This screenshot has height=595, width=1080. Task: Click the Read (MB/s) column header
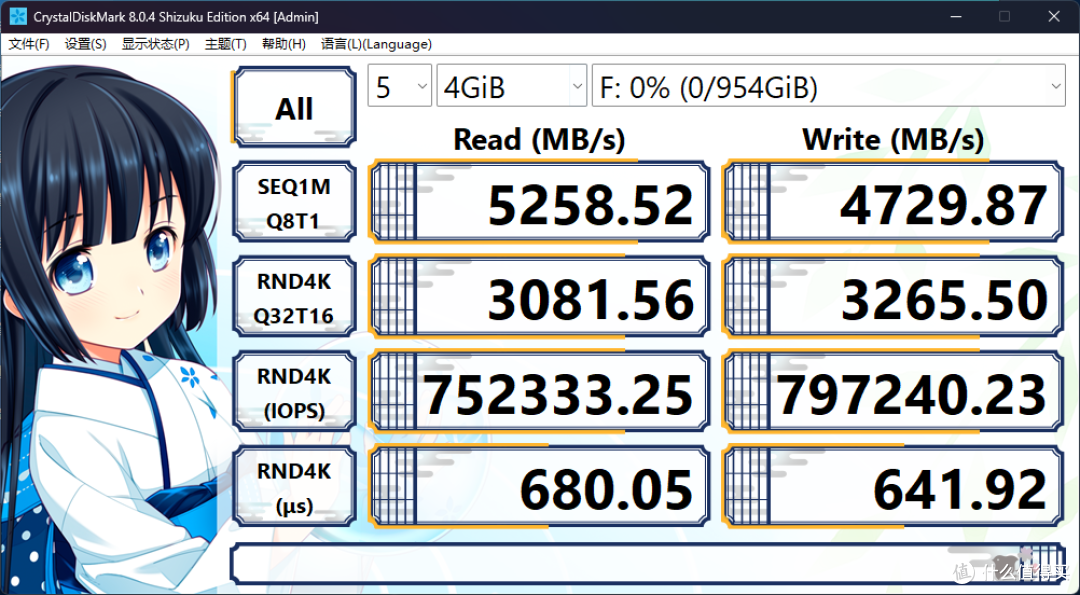click(539, 140)
